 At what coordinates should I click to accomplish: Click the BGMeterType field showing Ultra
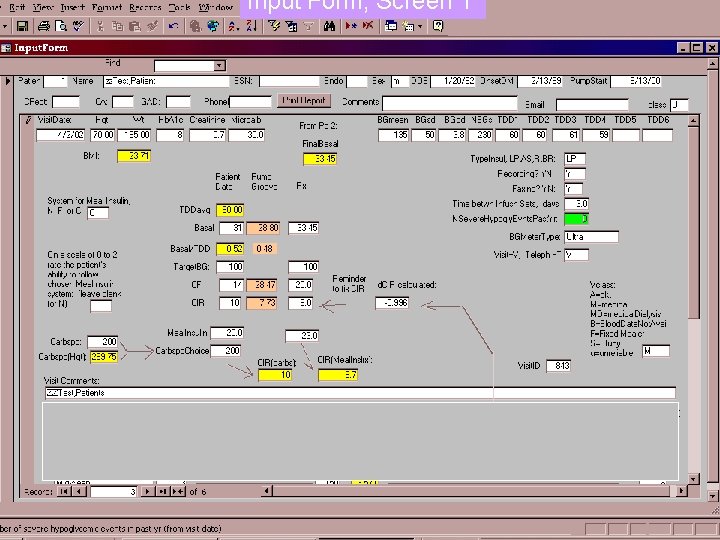click(x=591, y=237)
